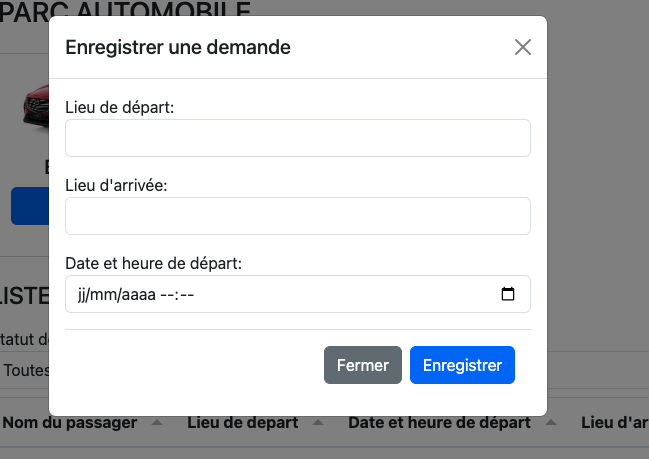Click the Lieu de depart column header
The image size is (649, 459).
click(x=243, y=423)
